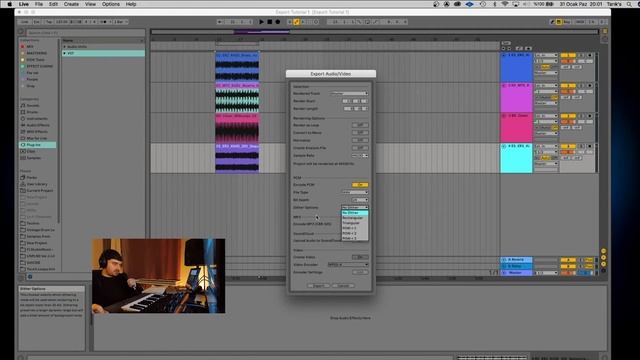This screenshot has height=360, width=640.
Task: Click the Bluetooth icon in menu bar
Action: coord(495,4)
